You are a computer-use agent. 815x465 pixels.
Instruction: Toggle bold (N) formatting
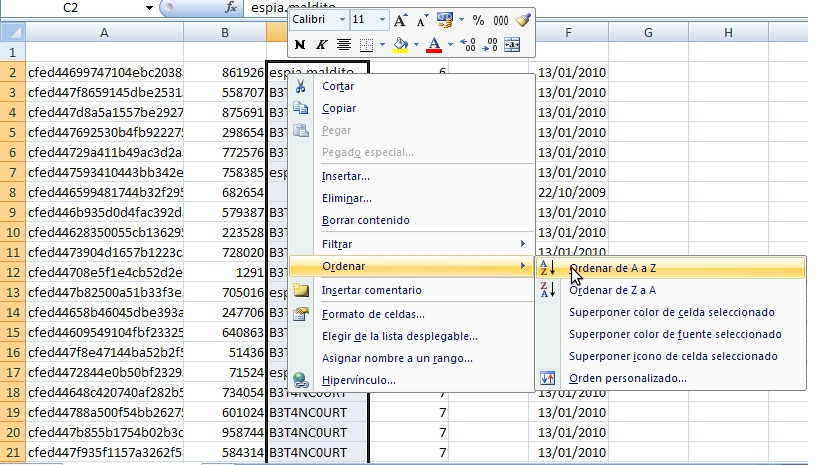coord(299,45)
